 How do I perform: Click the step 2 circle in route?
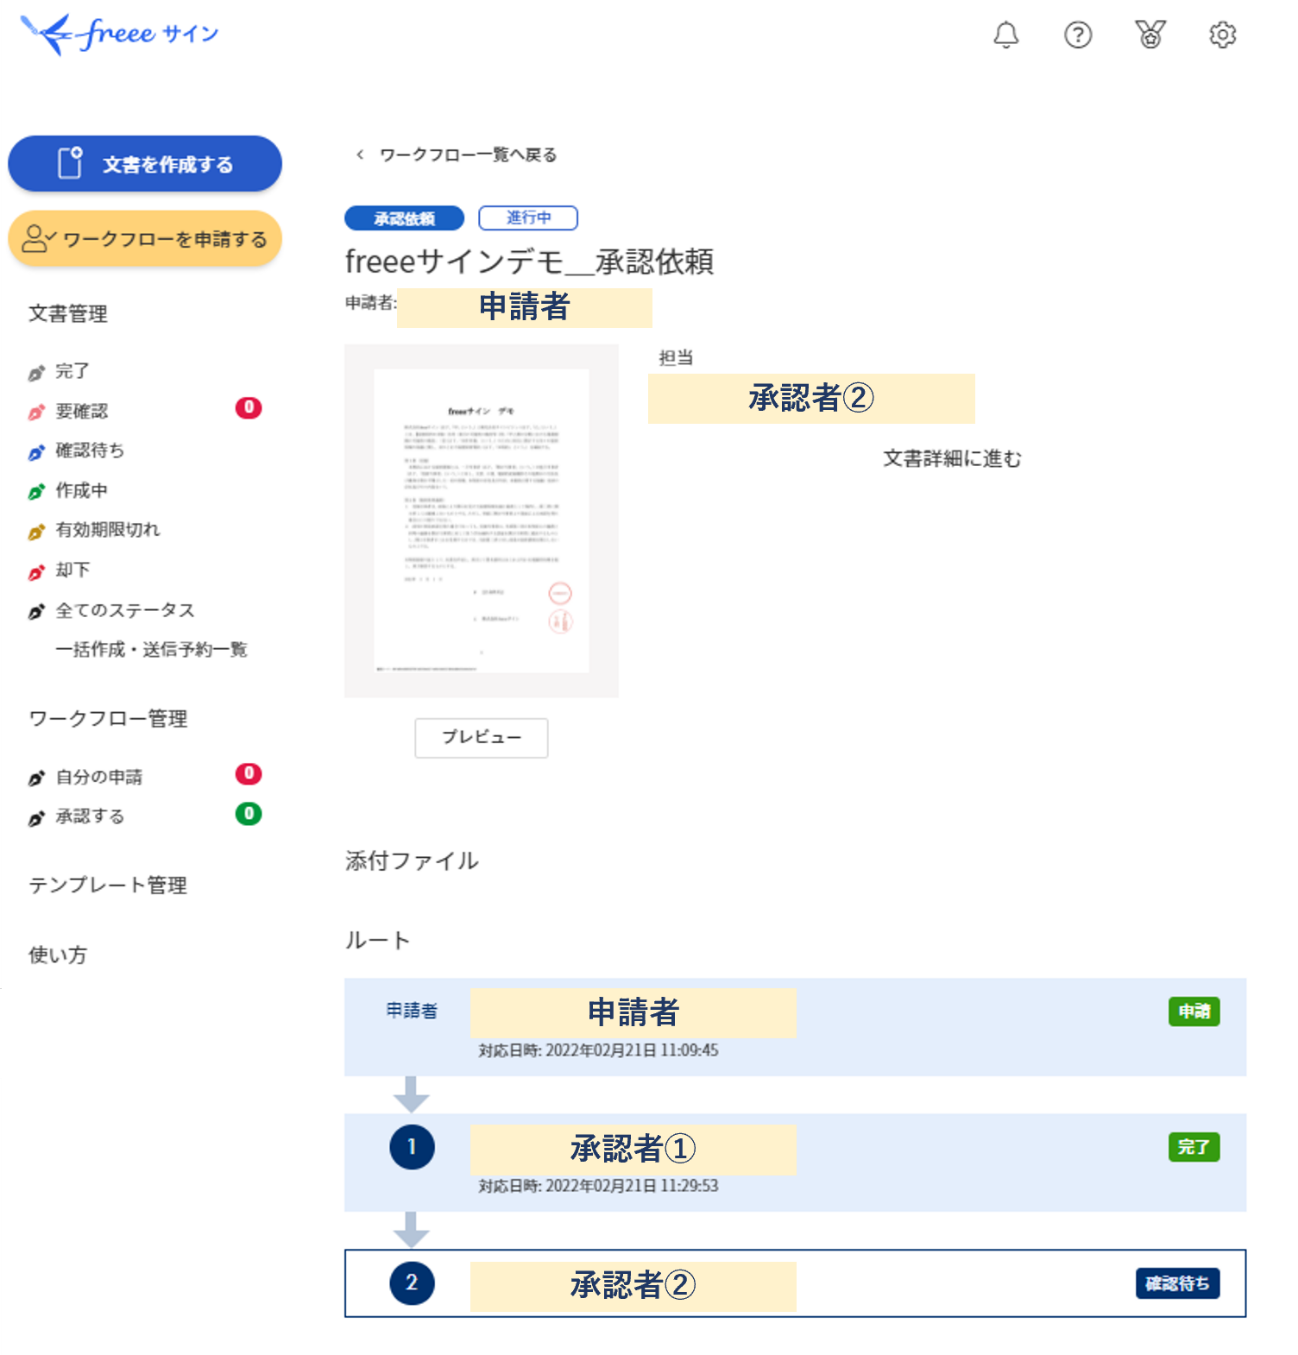[412, 1283]
